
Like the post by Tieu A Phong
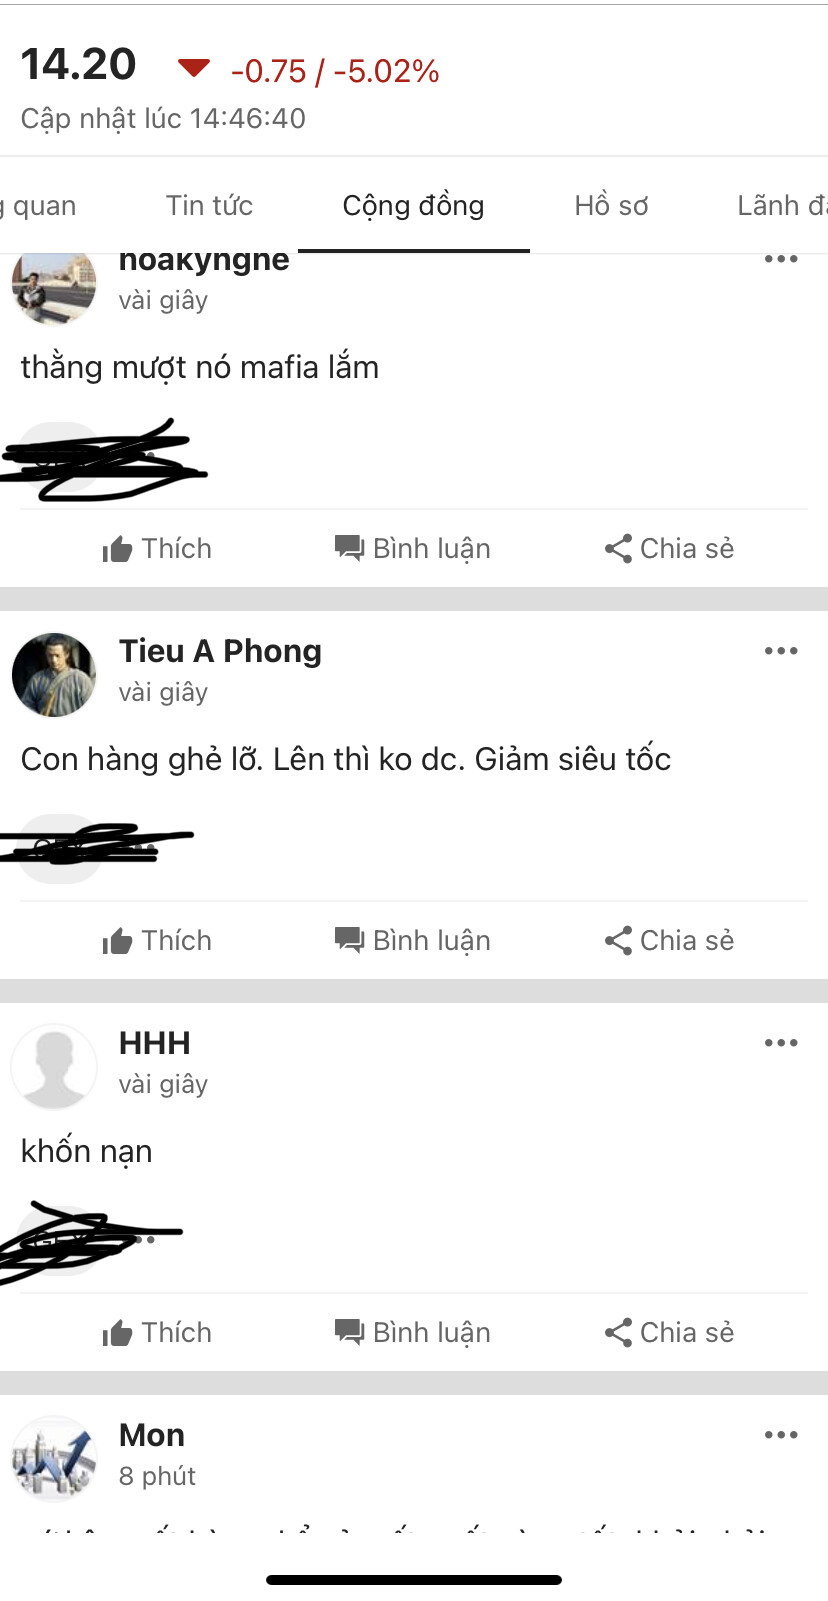pyautogui.click(x=157, y=941)
